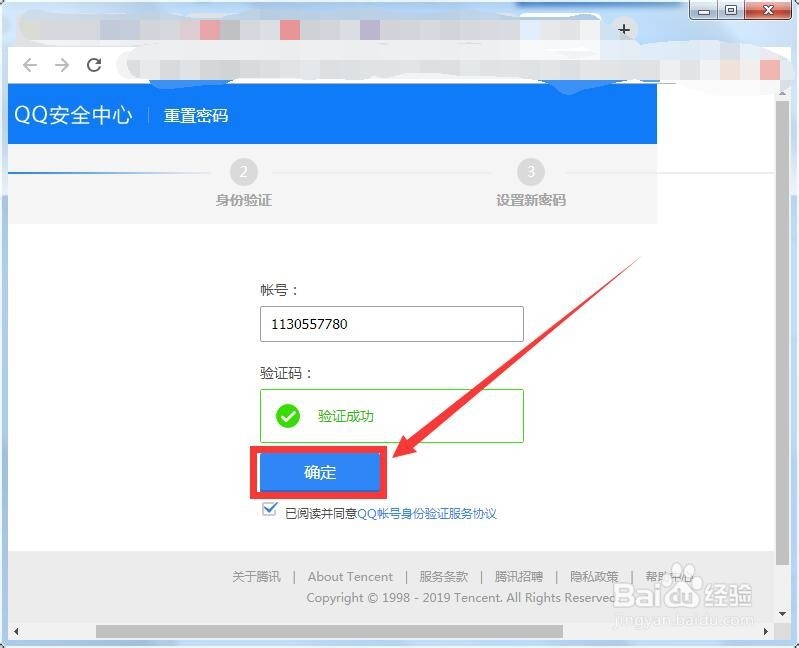Screen dimensions: 799x648
Task: Open the QQ帐号身份验证服务协议 link
Action: [x=427, y=514]
